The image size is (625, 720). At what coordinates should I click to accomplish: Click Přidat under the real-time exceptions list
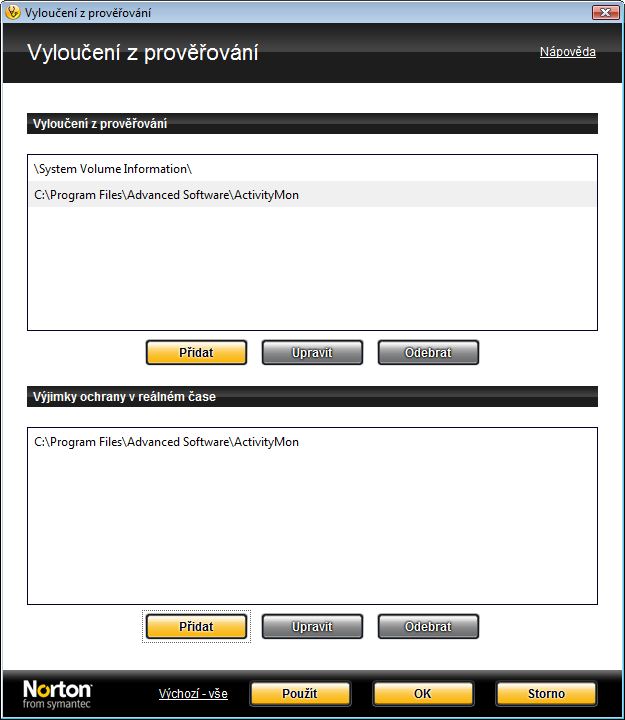[x=196, y=627]
